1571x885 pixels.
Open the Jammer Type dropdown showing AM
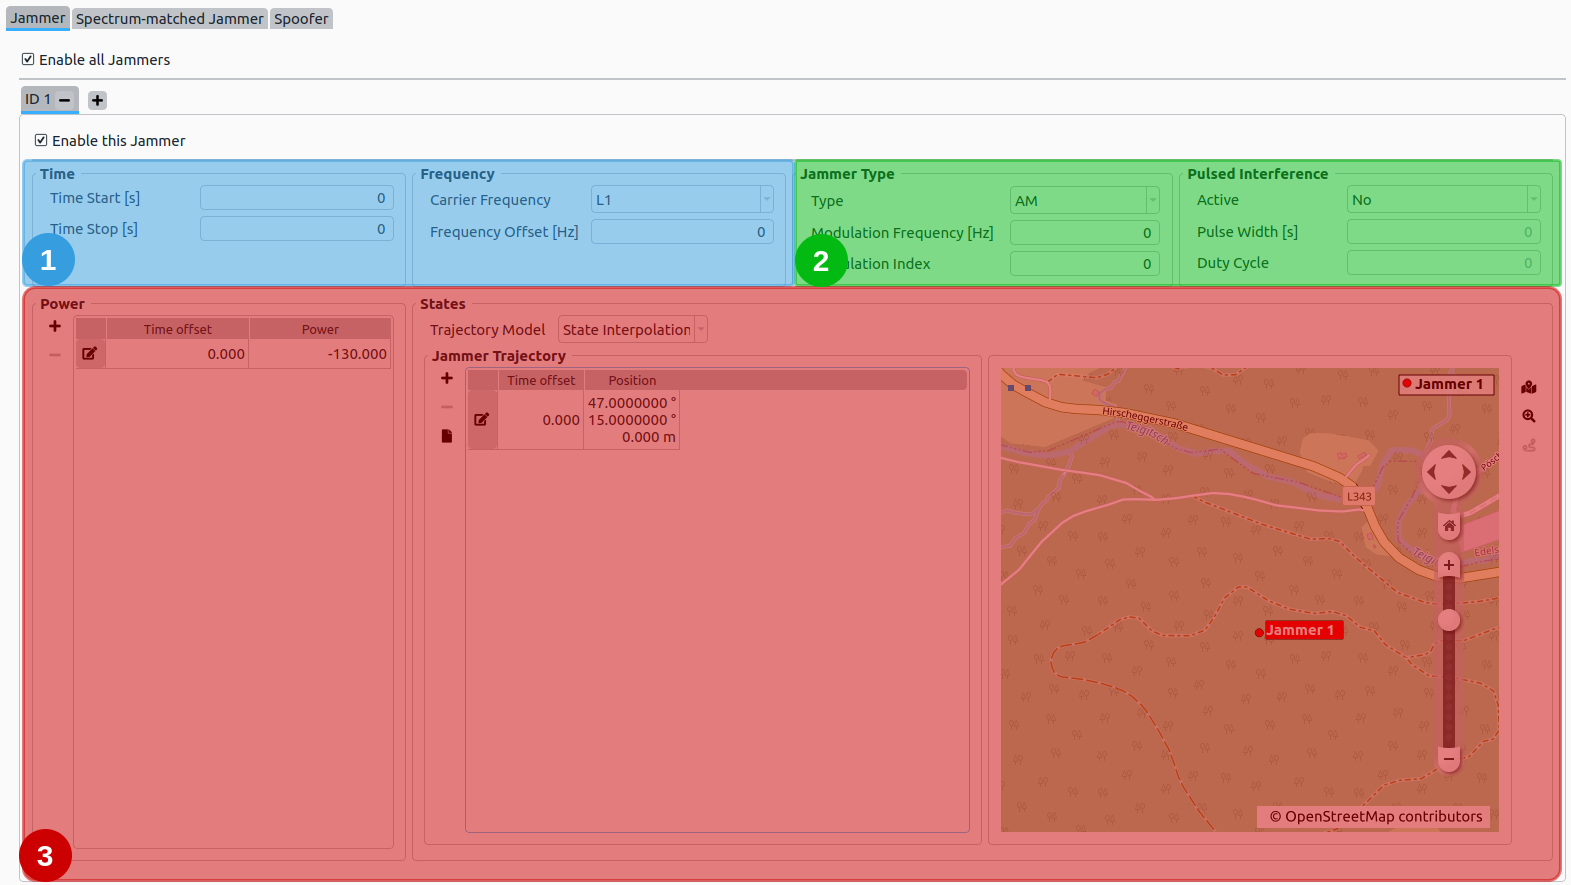[1152, 201]
